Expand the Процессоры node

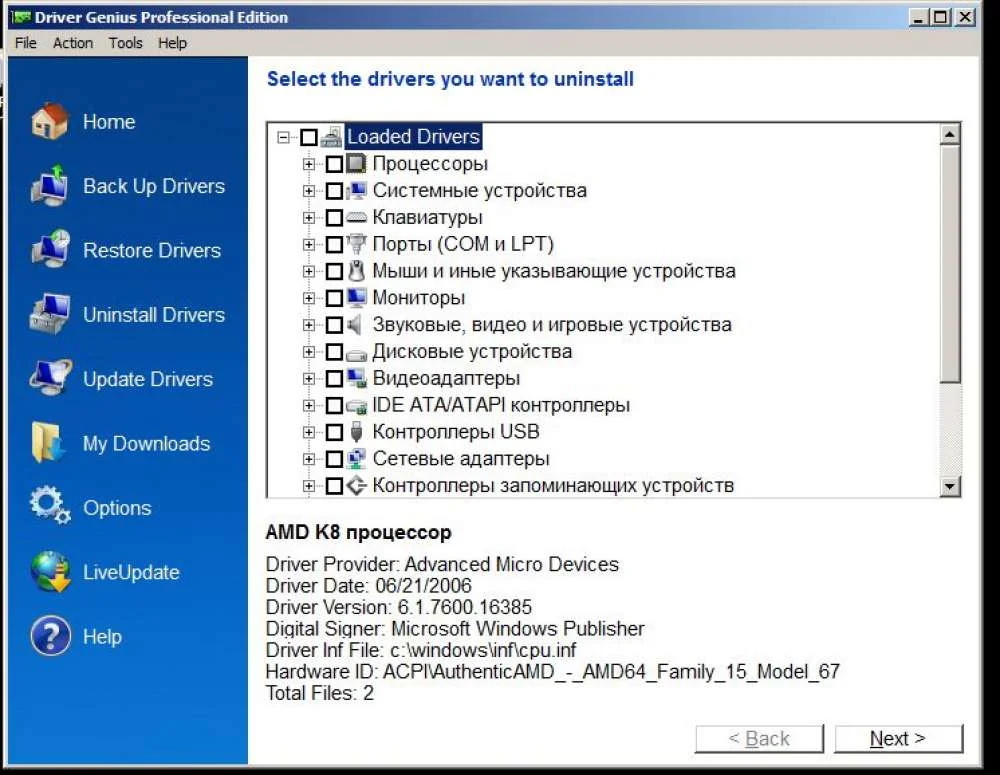coord(309,164)
